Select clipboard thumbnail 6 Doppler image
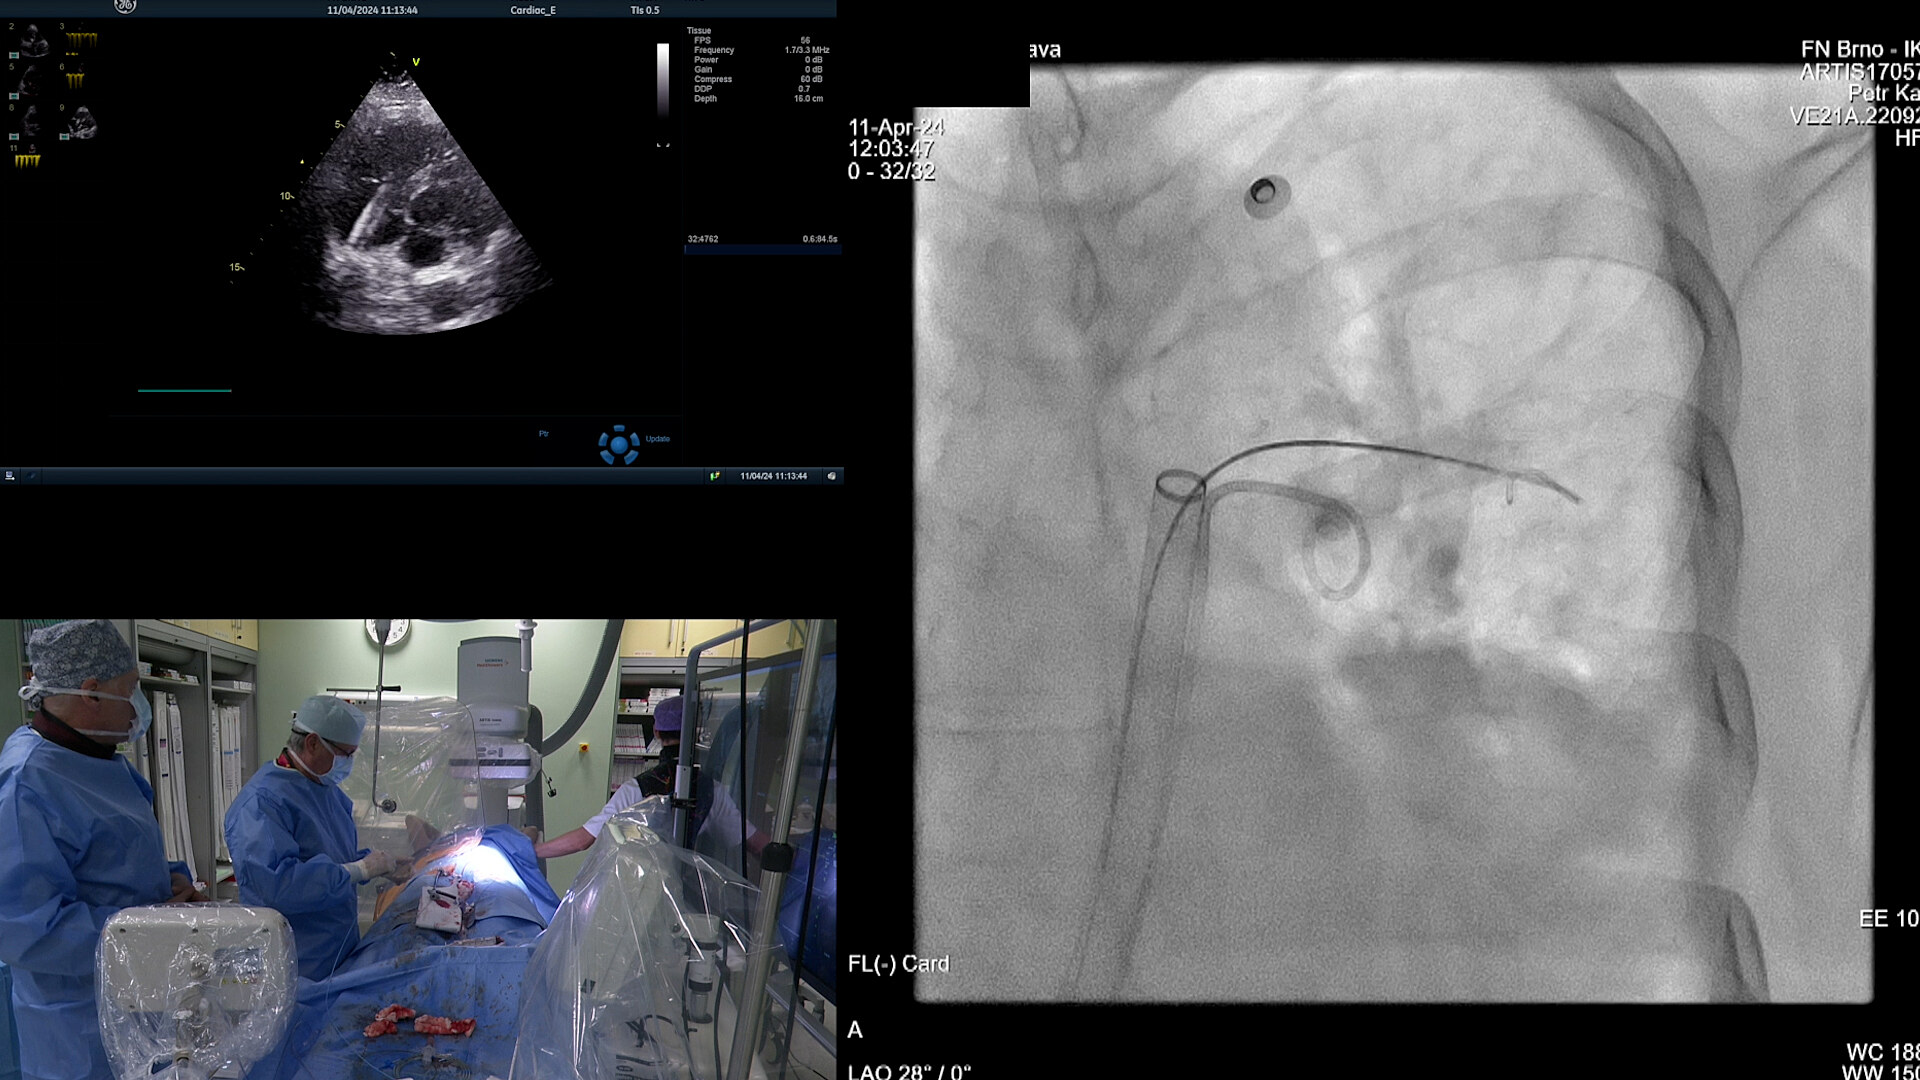The height and width of the screenshot is (1080, 1920). 76,80
